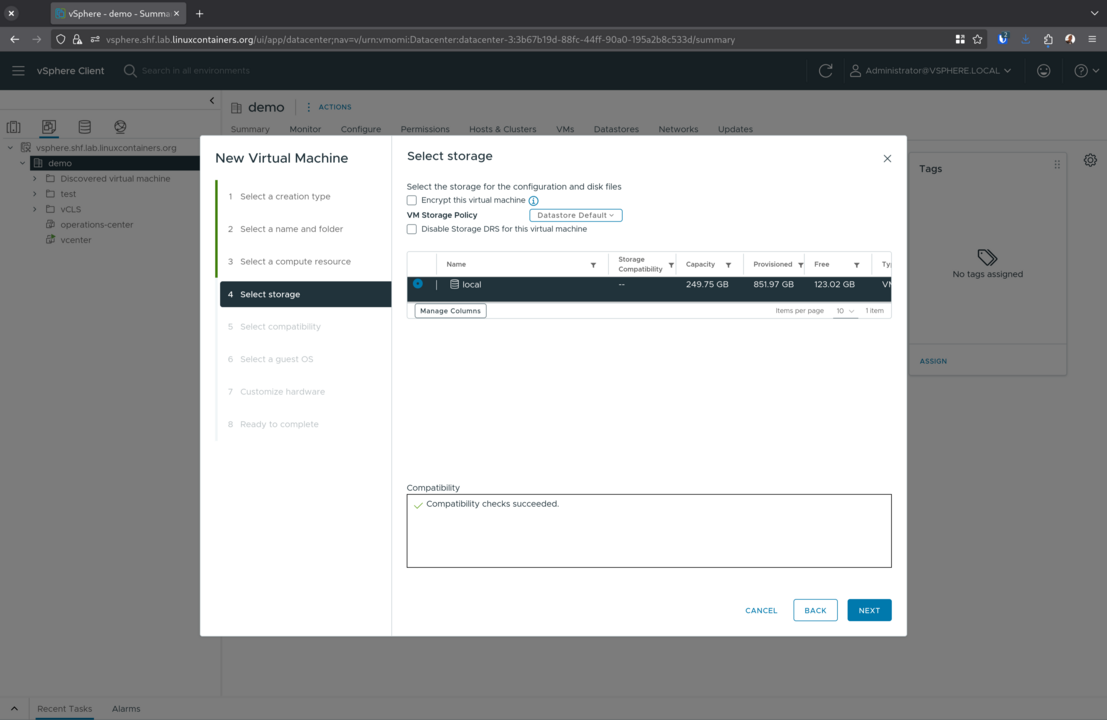Open the Alarms panel at the bottom
The width and height of the screenshot is (1107, 720).
coord(126,708)
